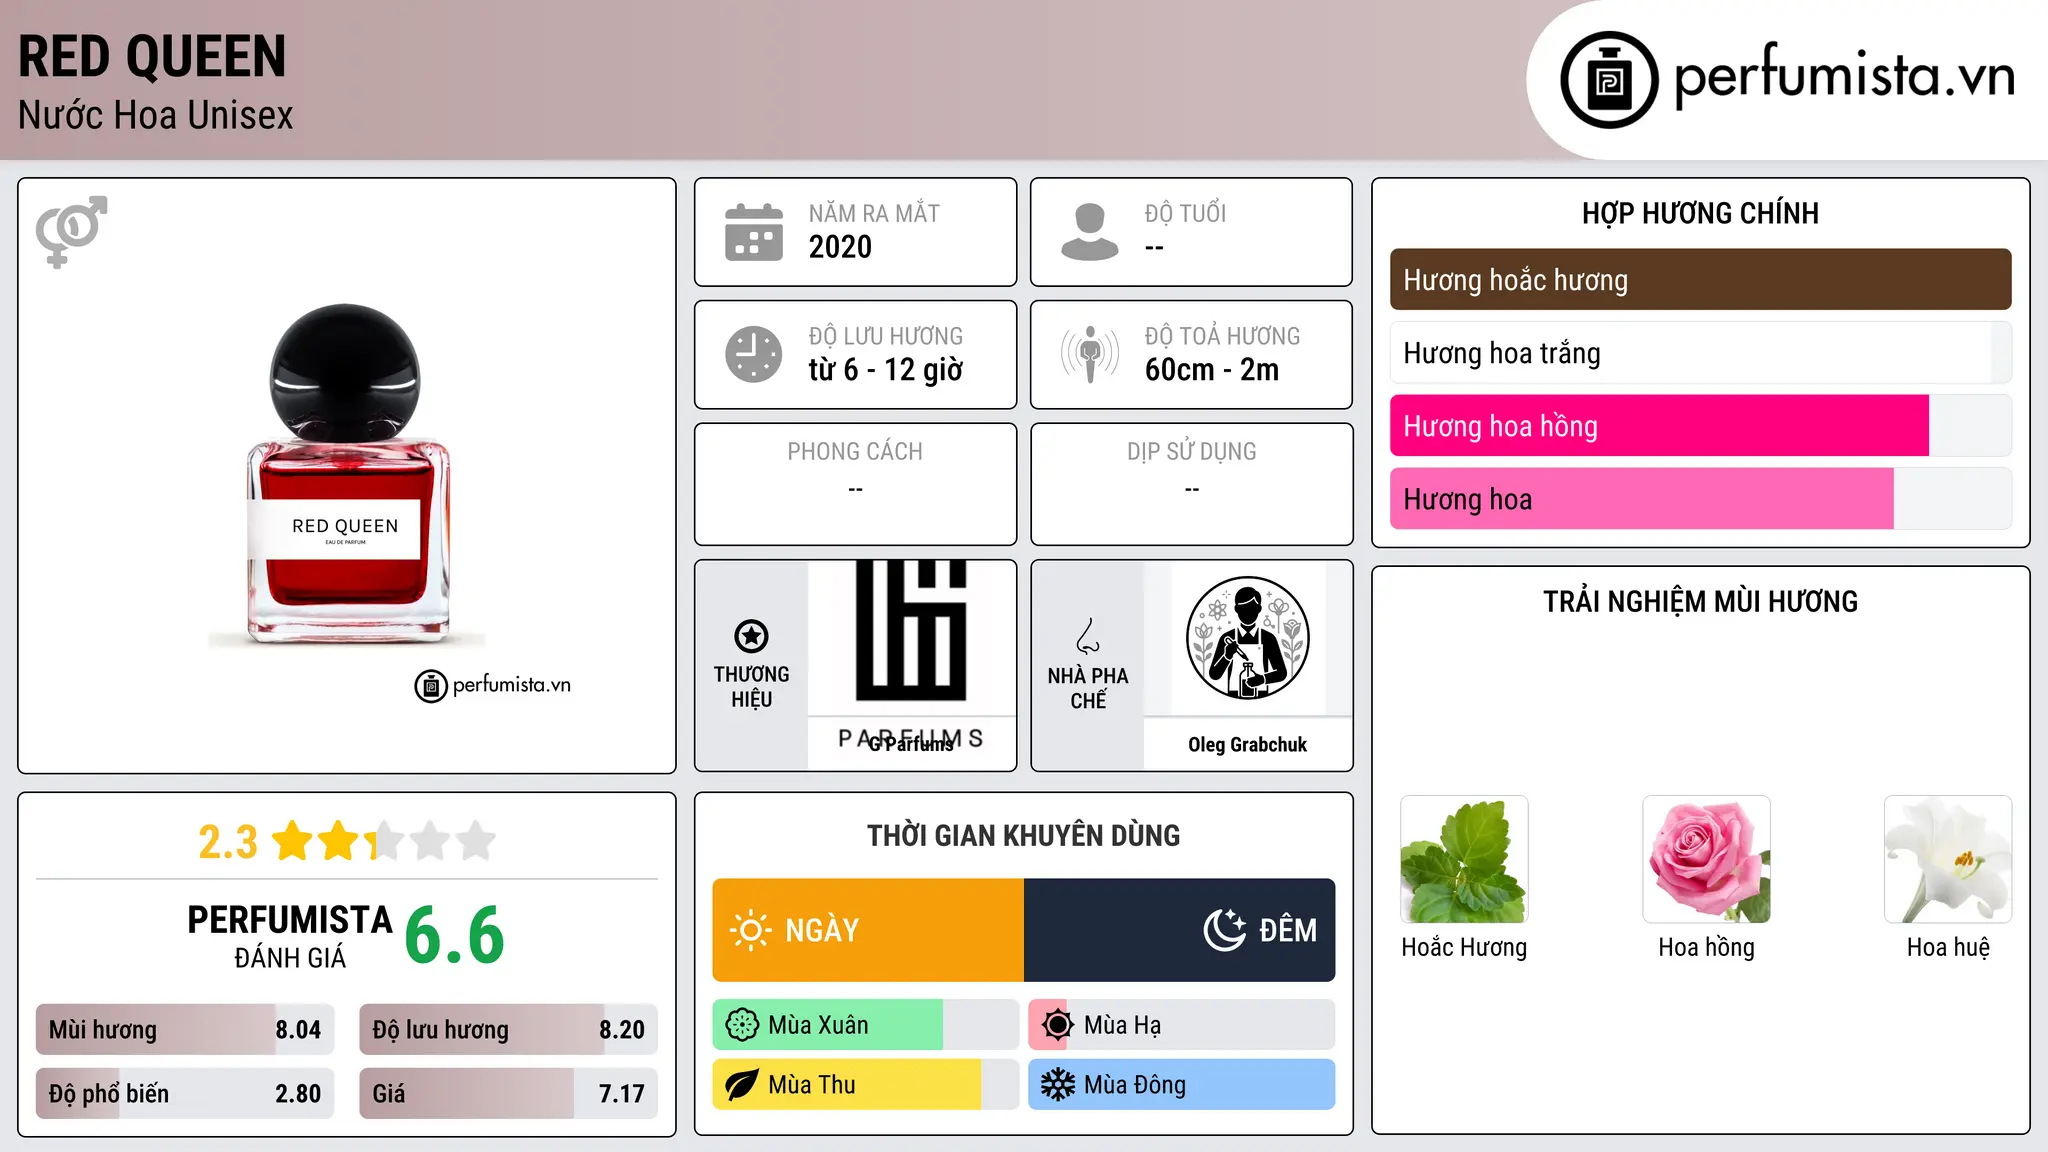Image resolution: width=2048 pixels, height=1152 pixels.
Task: Click the moon icon next to Đêm
Action: (1225, 930)
